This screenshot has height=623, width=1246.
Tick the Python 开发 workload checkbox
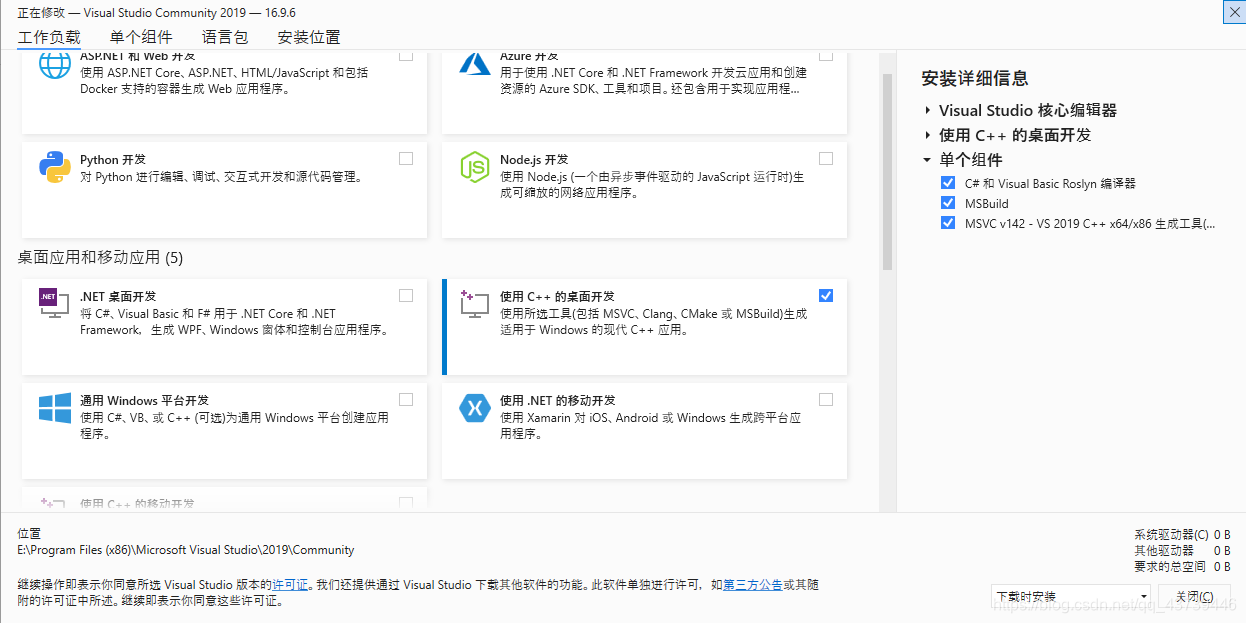tap(406, 158)
